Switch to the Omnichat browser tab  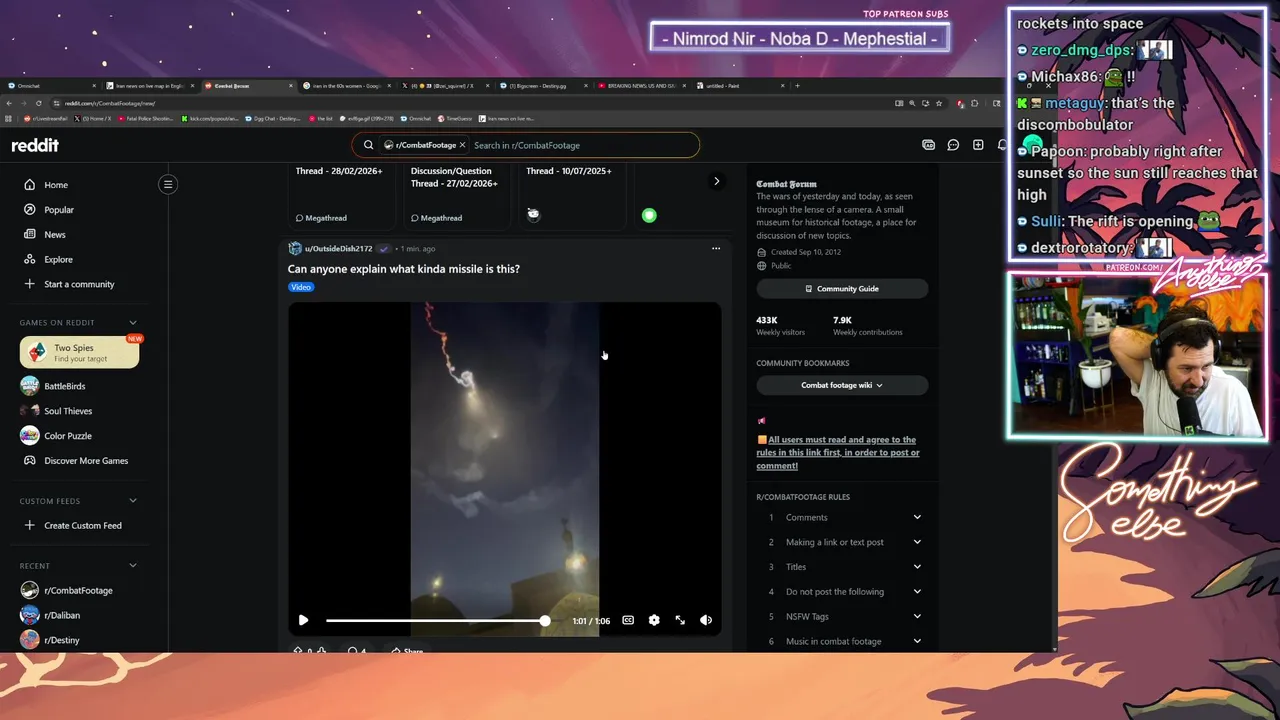(x=50, y=86)
